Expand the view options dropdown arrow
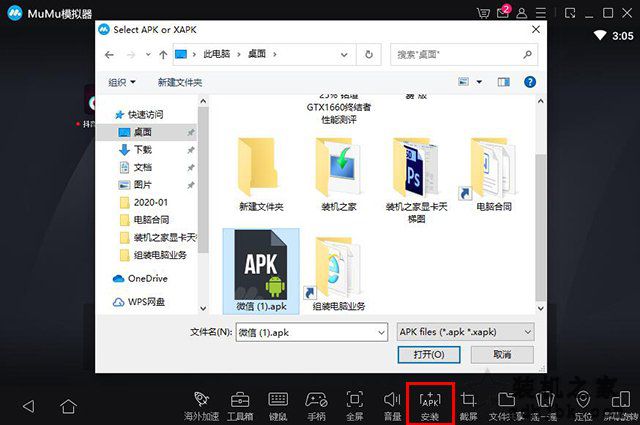Image resolution: width=640 pixels, height=425 pixels. tap(479, 82)
